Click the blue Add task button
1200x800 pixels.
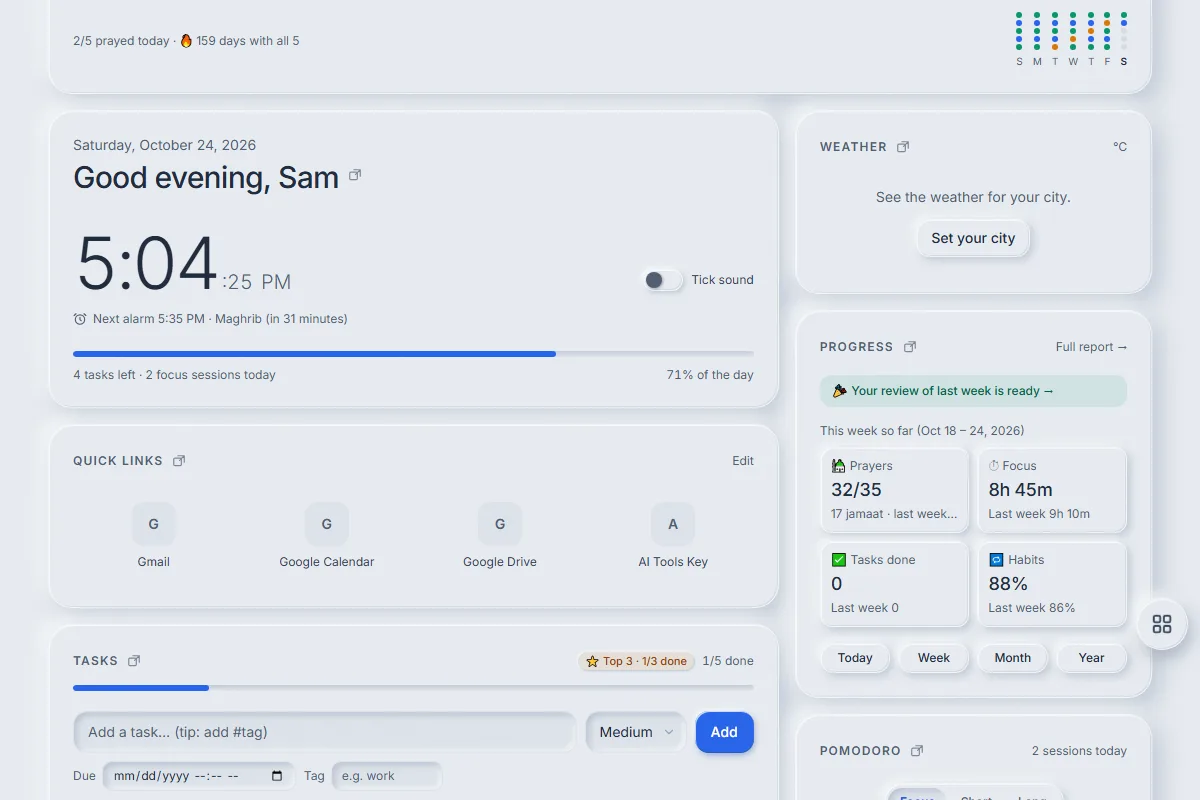(x=724, y=732)
